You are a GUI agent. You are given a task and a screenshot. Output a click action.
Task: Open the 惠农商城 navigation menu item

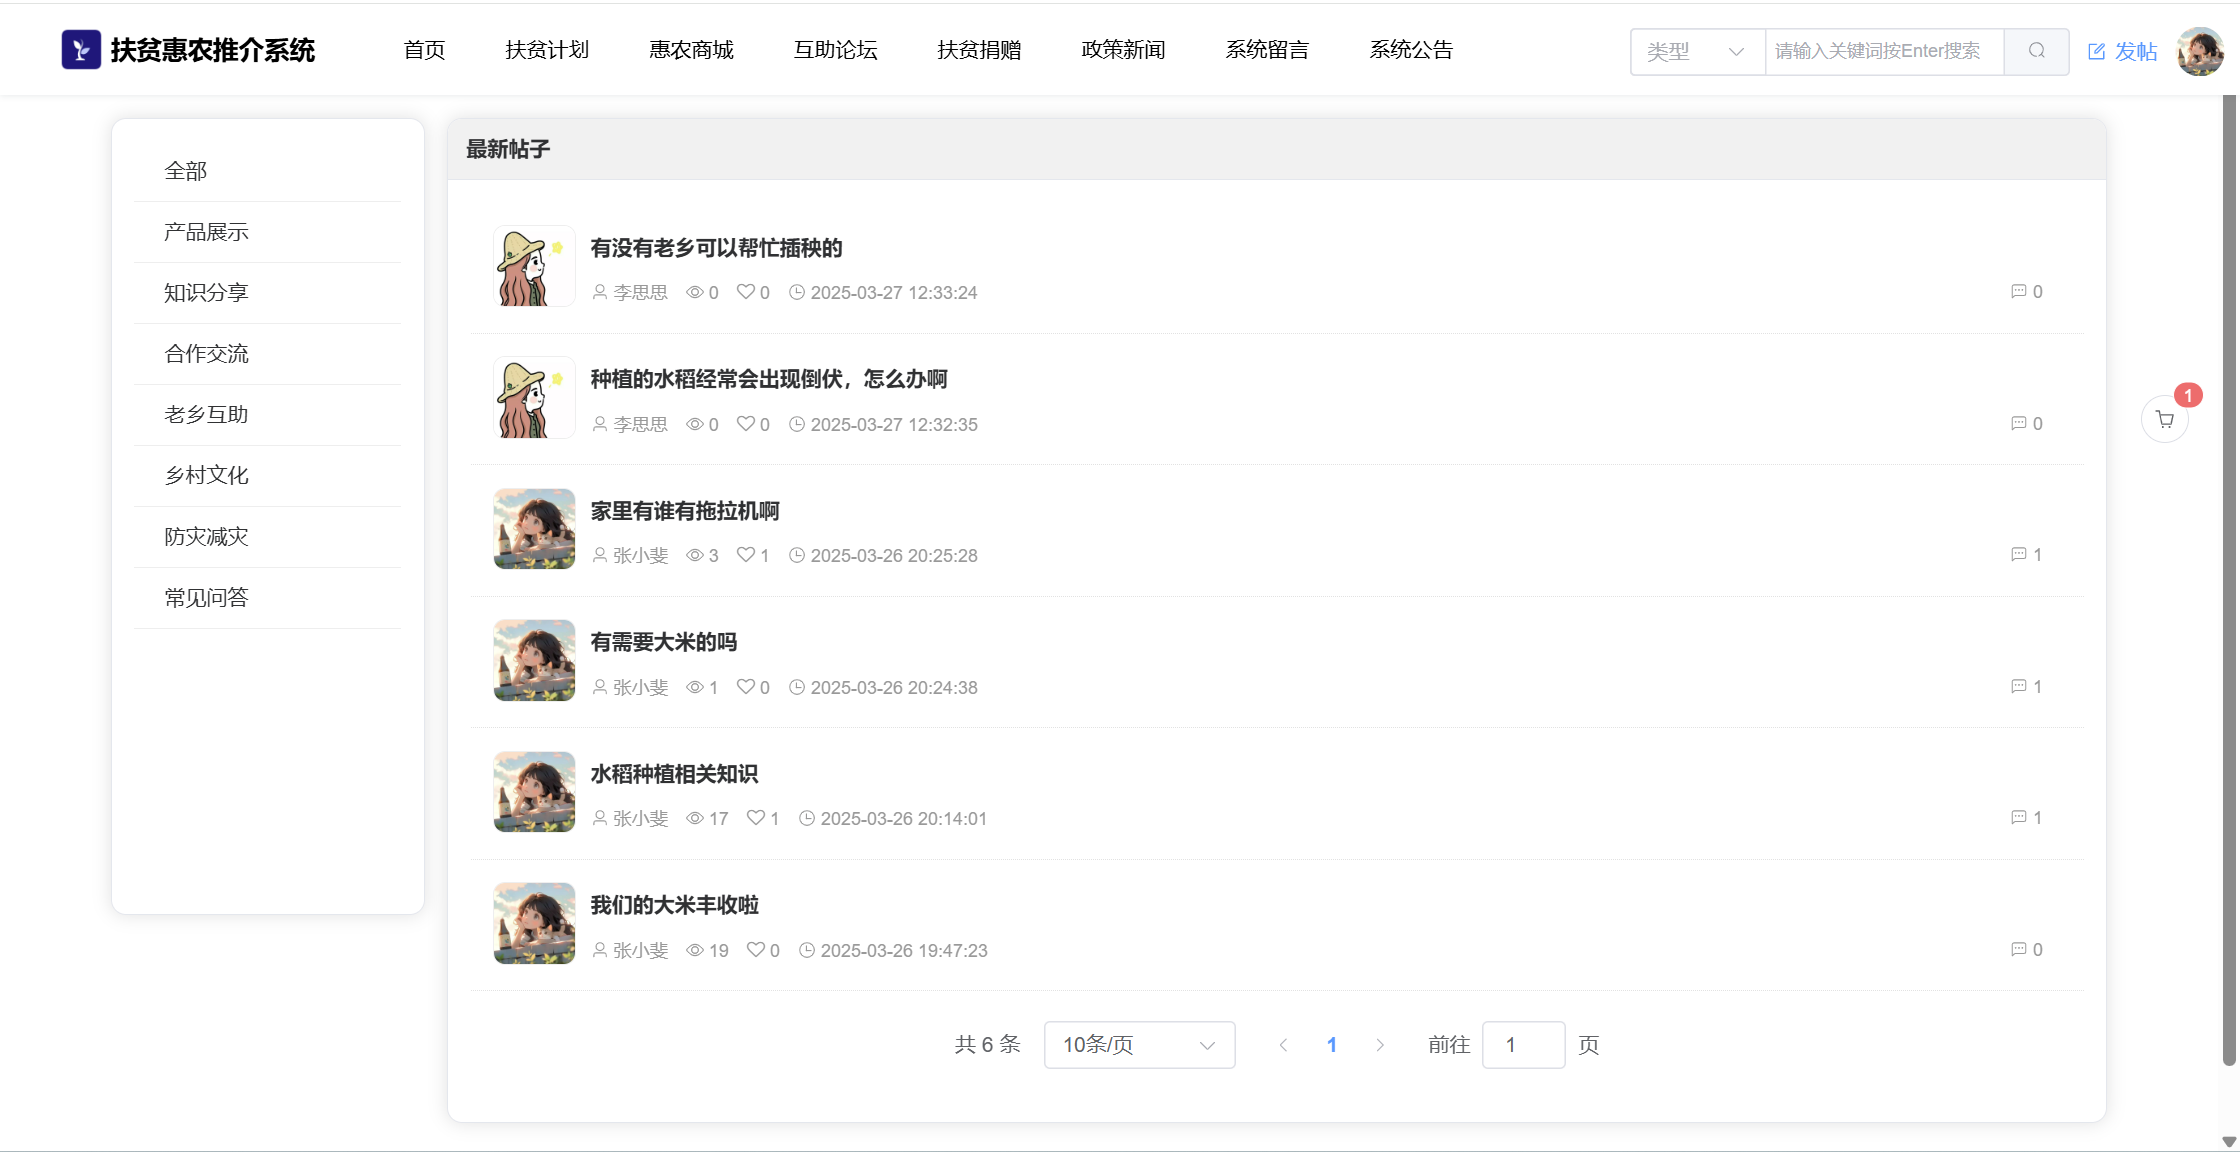(691, 50)
